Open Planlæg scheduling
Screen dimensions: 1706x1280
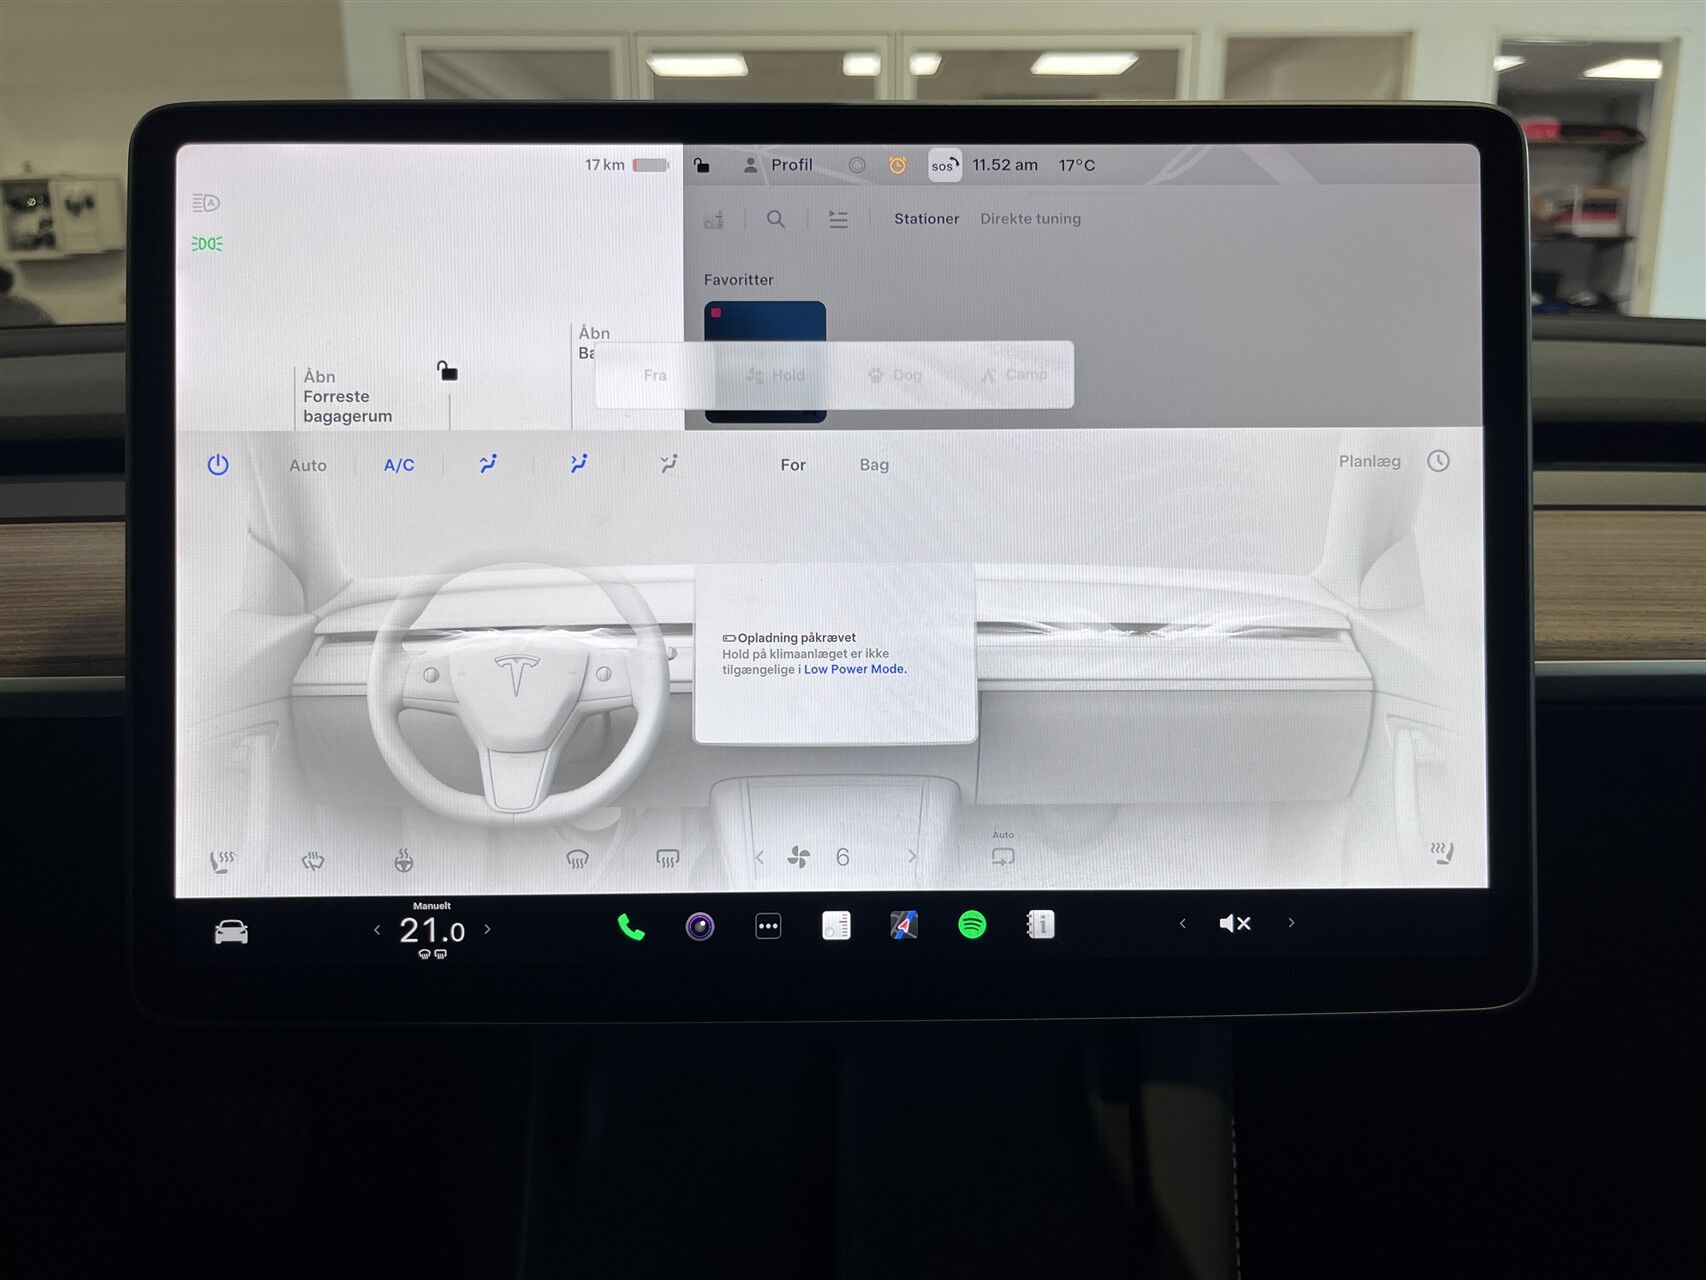coord(1370,461)
